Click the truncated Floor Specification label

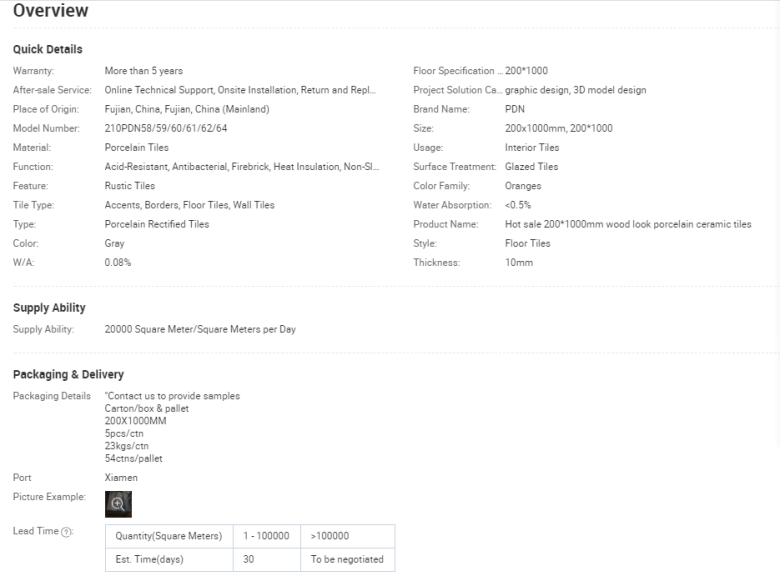(457, 71)
